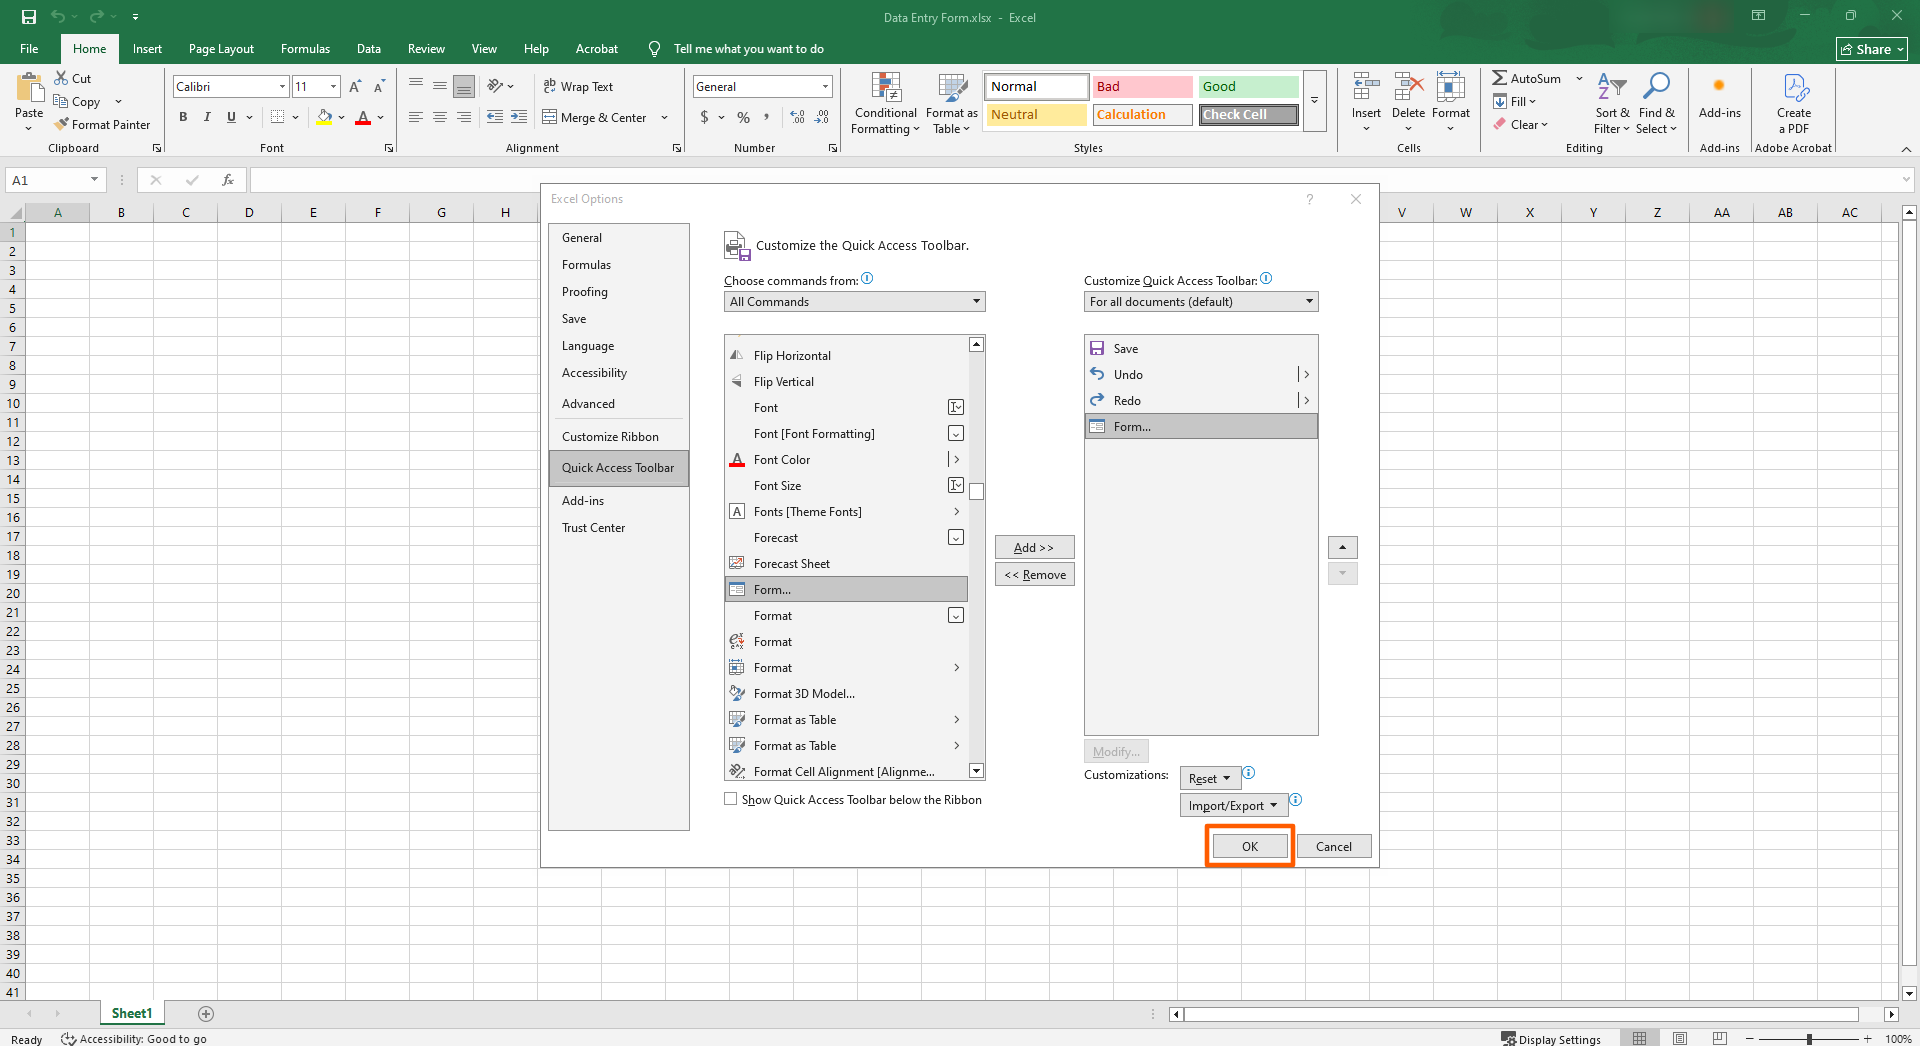1920x1046 pixels.
Task: Click the Share button
Action: coord(1872,49)
